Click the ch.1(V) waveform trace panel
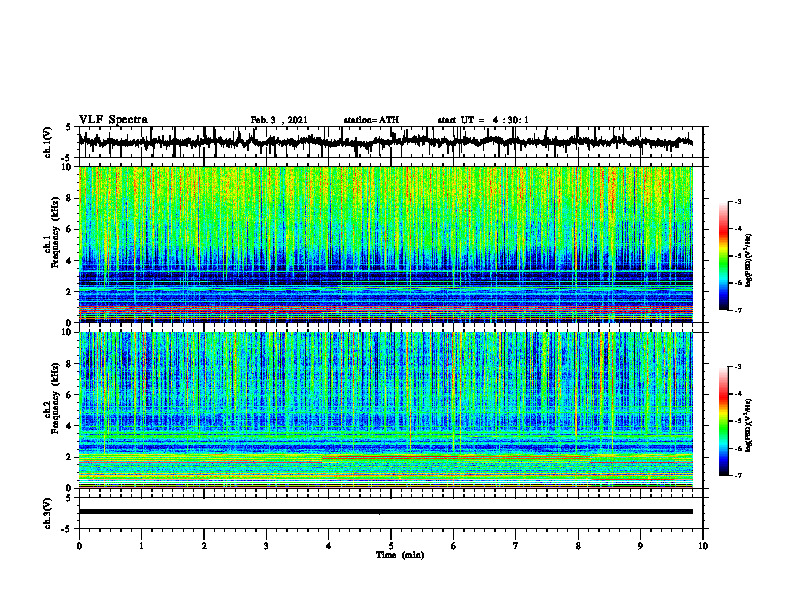792x612 pixels. (390, 142)
